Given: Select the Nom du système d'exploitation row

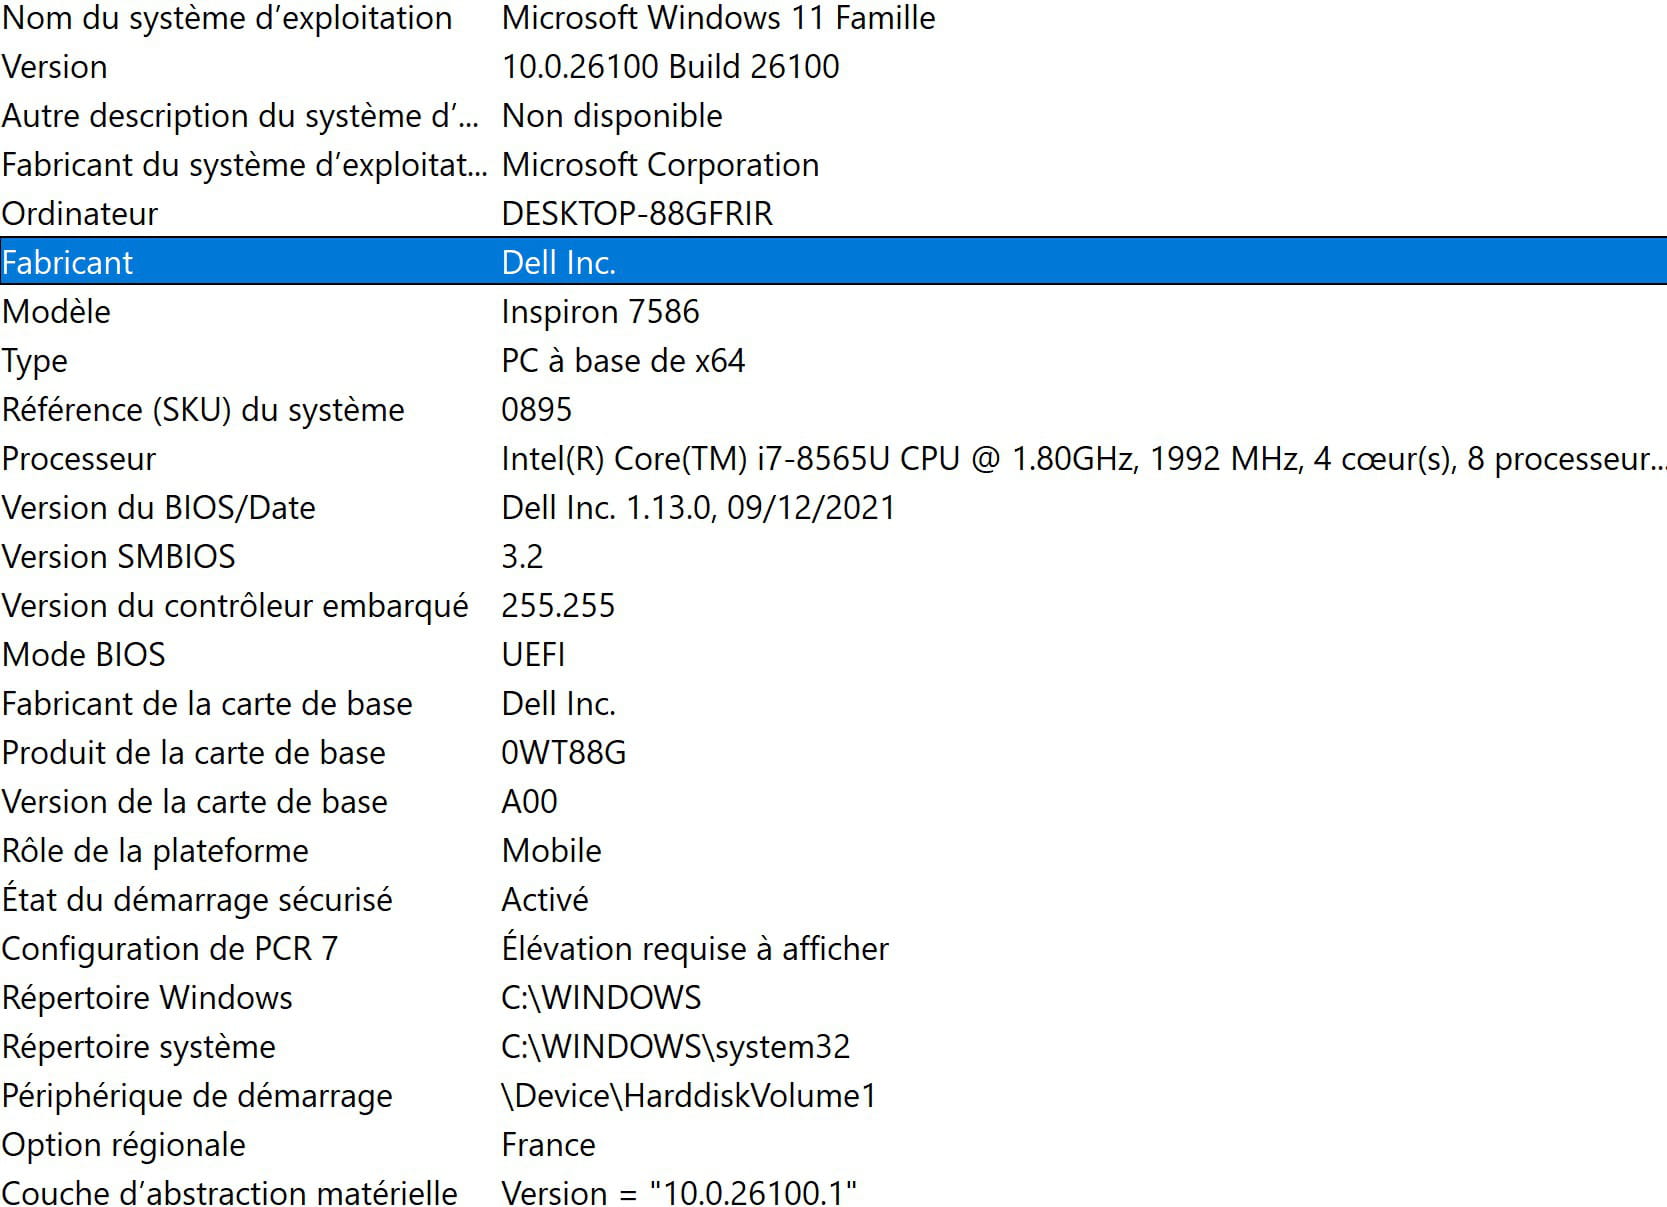Looking at the screenshot, I should point(227,18).
